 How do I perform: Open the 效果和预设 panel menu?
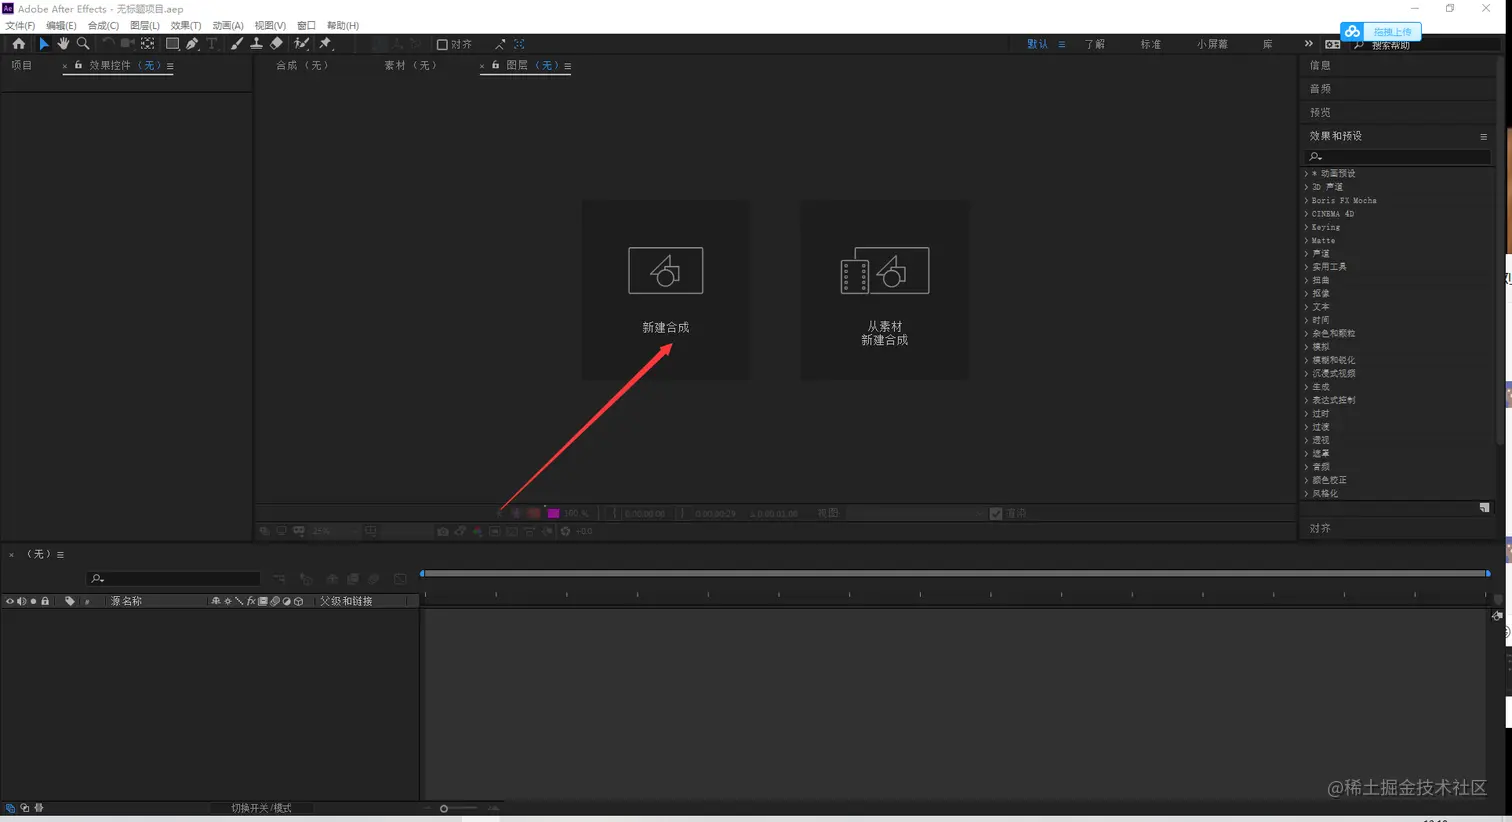[x=1483, y=136]
